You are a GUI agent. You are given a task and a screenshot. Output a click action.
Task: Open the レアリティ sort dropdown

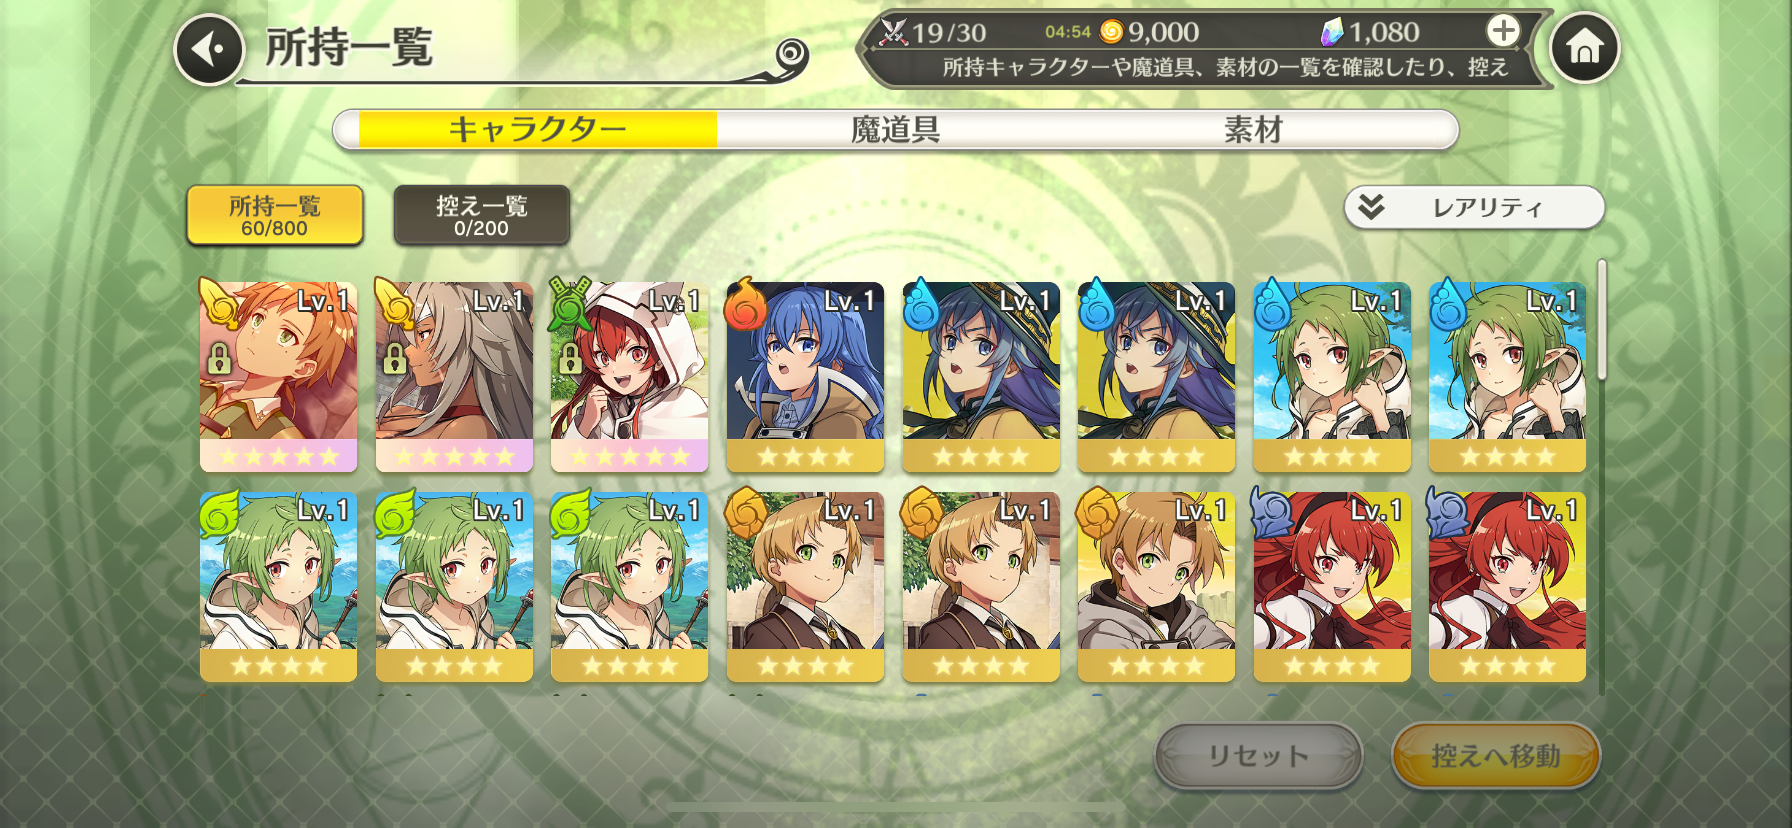[x=1474, y=207]
